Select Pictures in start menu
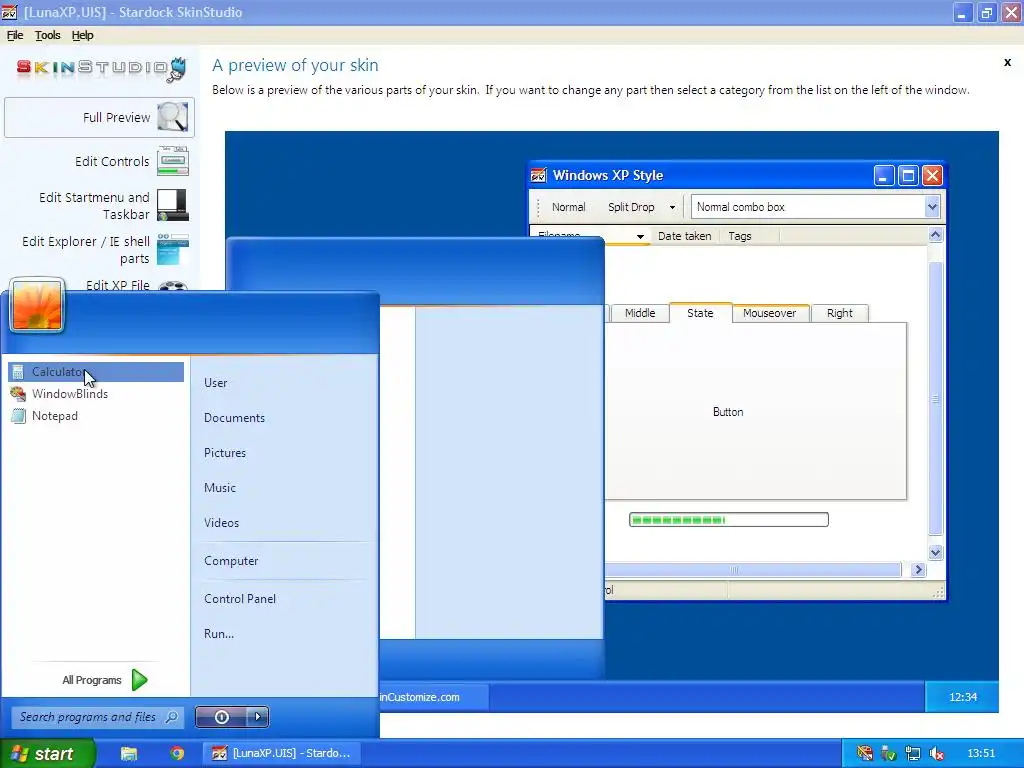Screen dimensions: 1024x768 point(225,453)
